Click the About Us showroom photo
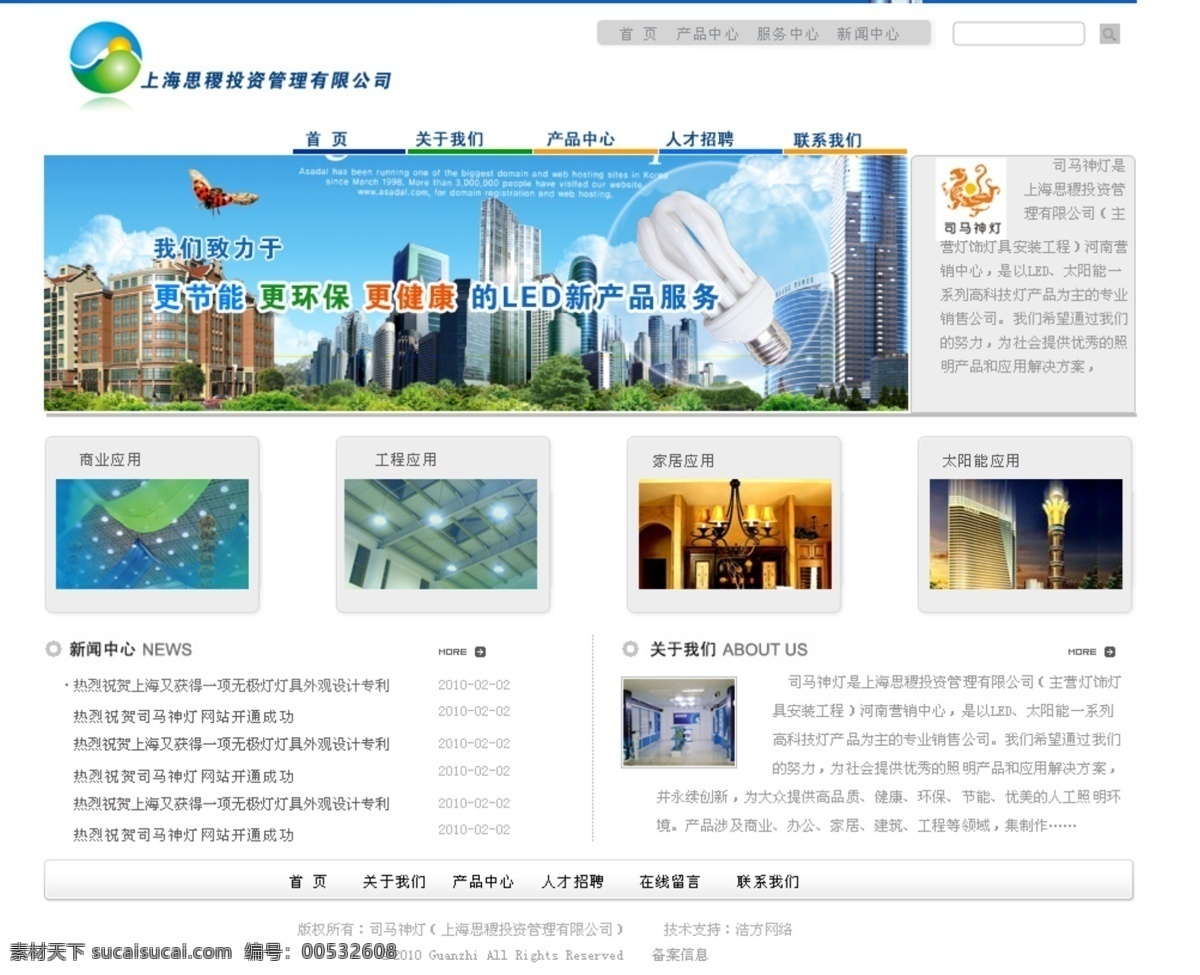The image size is (1200, 975). [679, 722]
